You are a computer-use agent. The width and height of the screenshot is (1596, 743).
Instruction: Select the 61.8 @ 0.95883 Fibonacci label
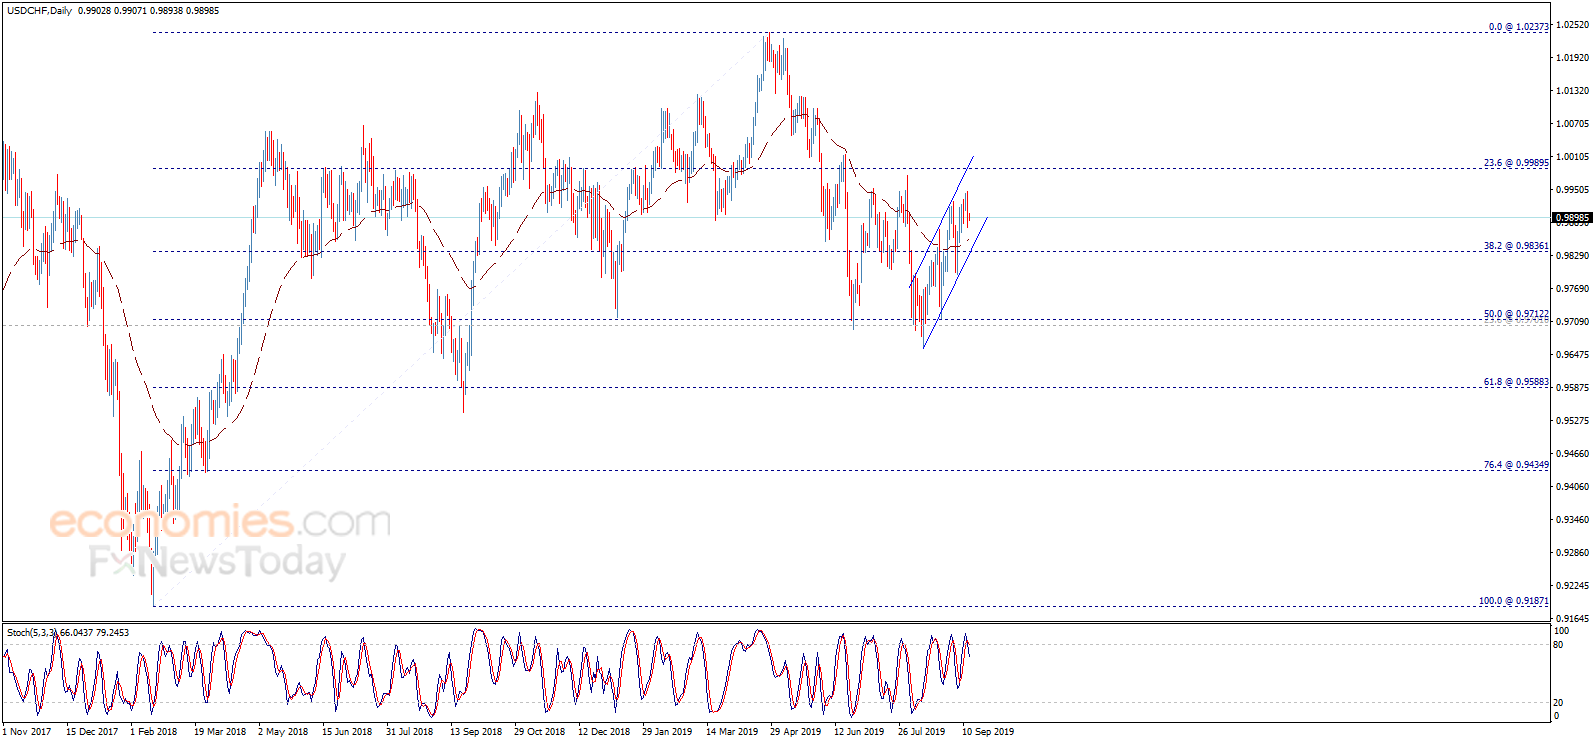pos(1516,382)
